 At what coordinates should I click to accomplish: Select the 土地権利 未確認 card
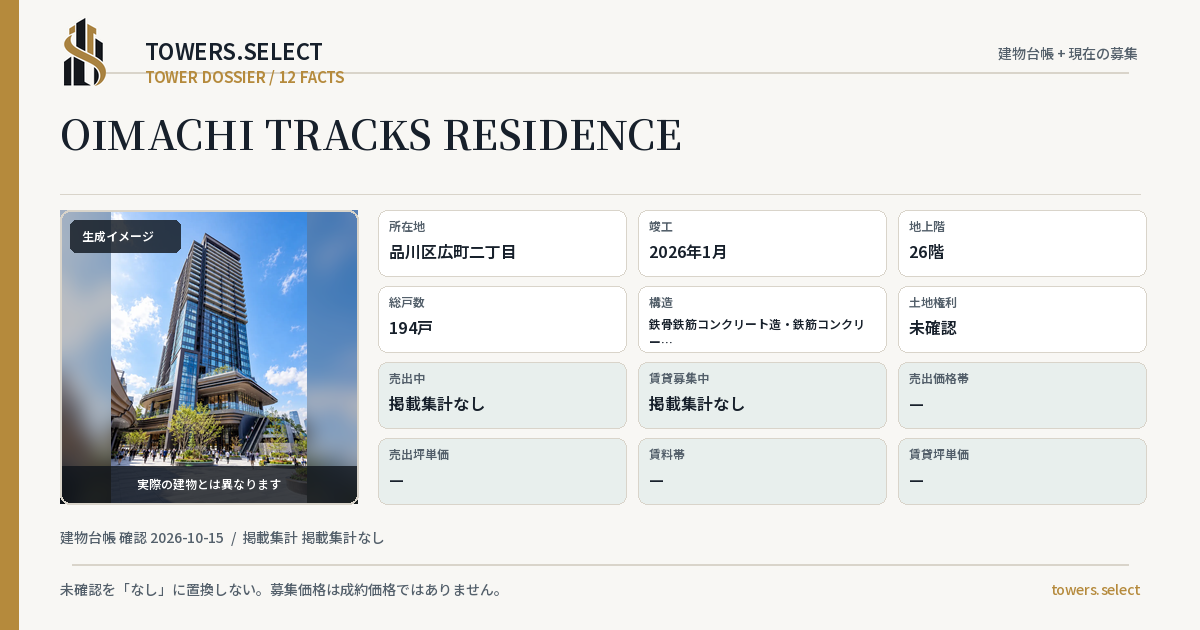(1022, 319)
